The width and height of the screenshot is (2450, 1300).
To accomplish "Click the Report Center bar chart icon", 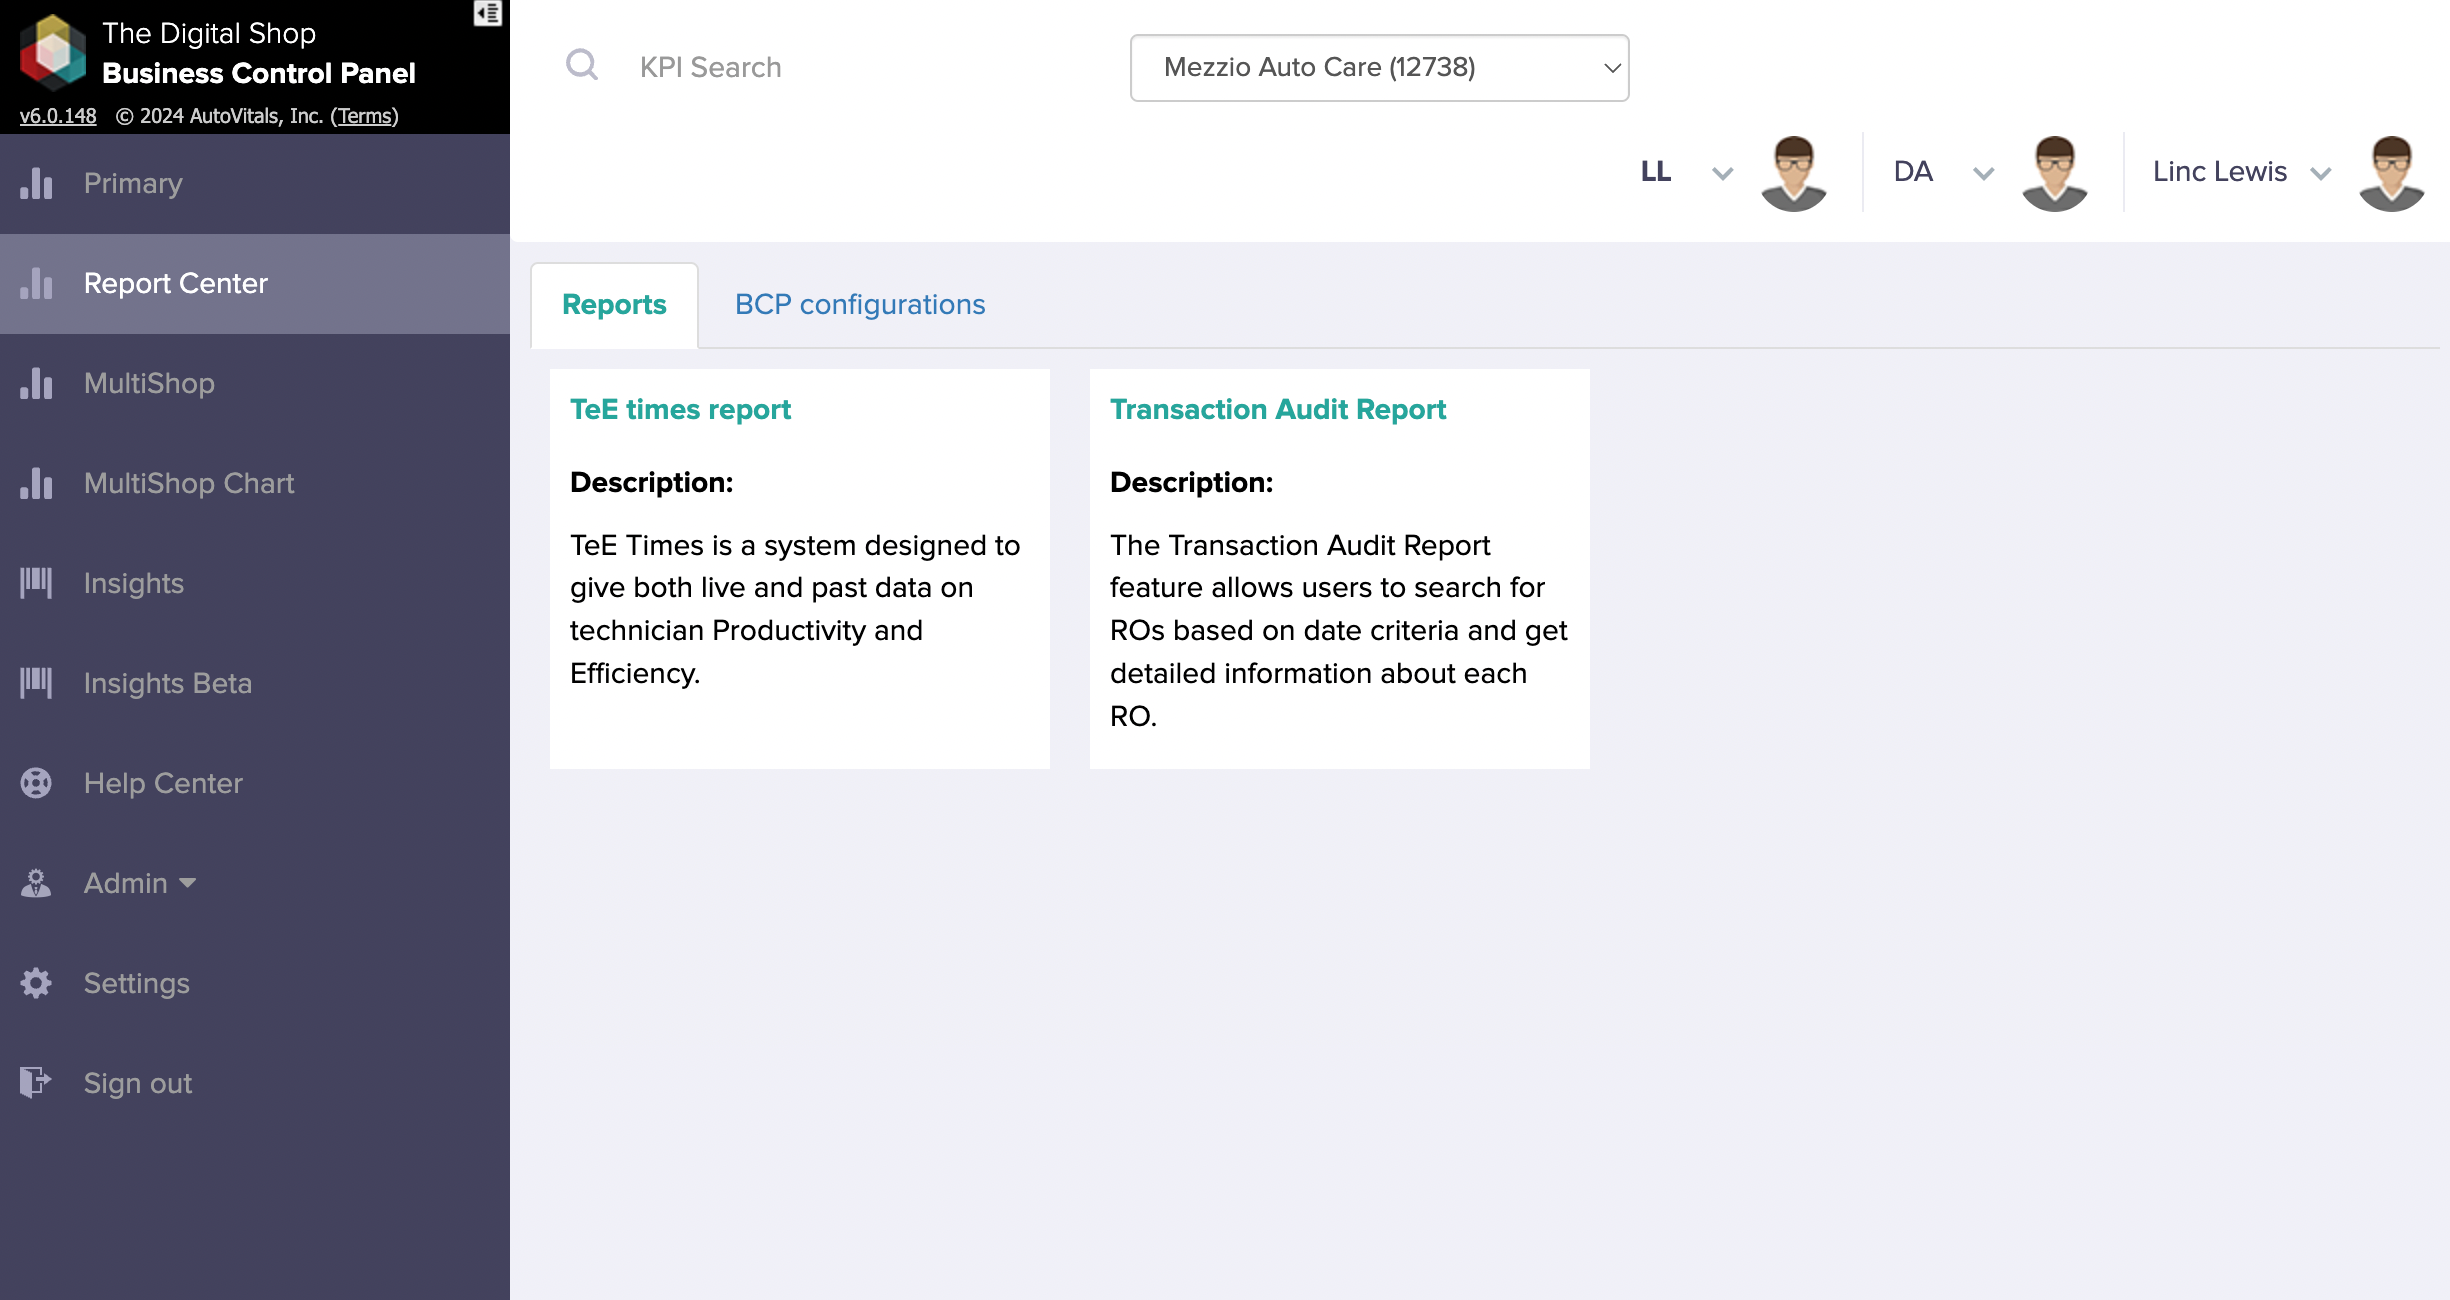I will (x=36, y=283).
